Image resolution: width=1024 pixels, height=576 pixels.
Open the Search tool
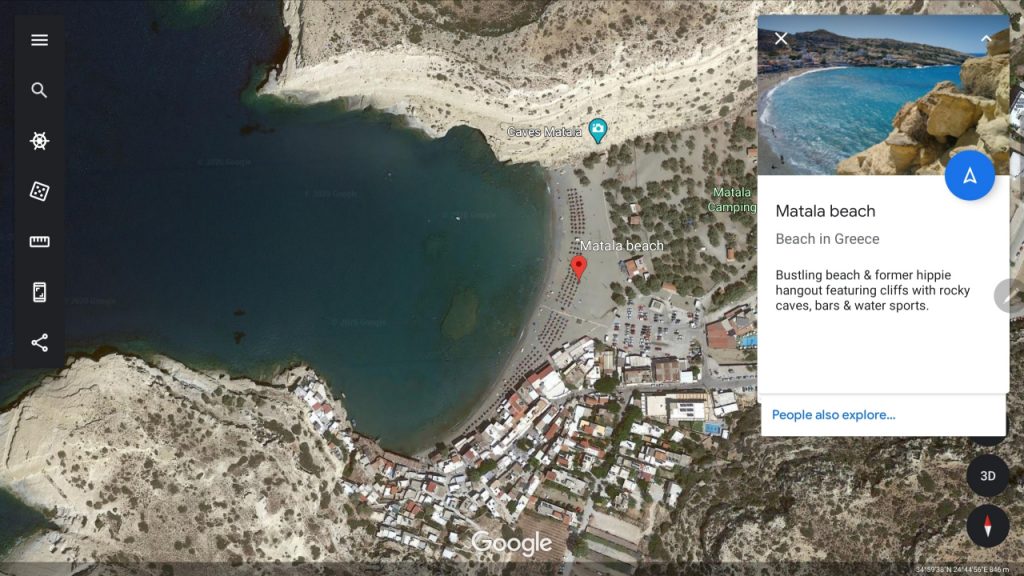point(39,90)
